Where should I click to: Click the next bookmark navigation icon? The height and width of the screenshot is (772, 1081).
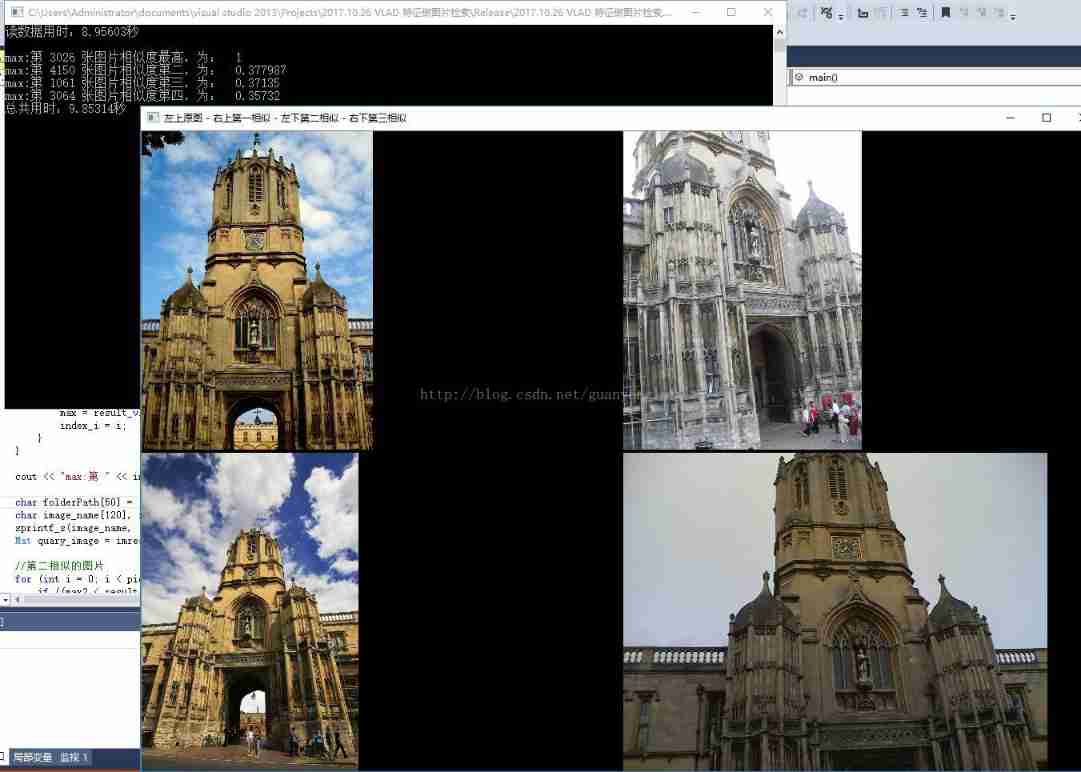point(981,14)
